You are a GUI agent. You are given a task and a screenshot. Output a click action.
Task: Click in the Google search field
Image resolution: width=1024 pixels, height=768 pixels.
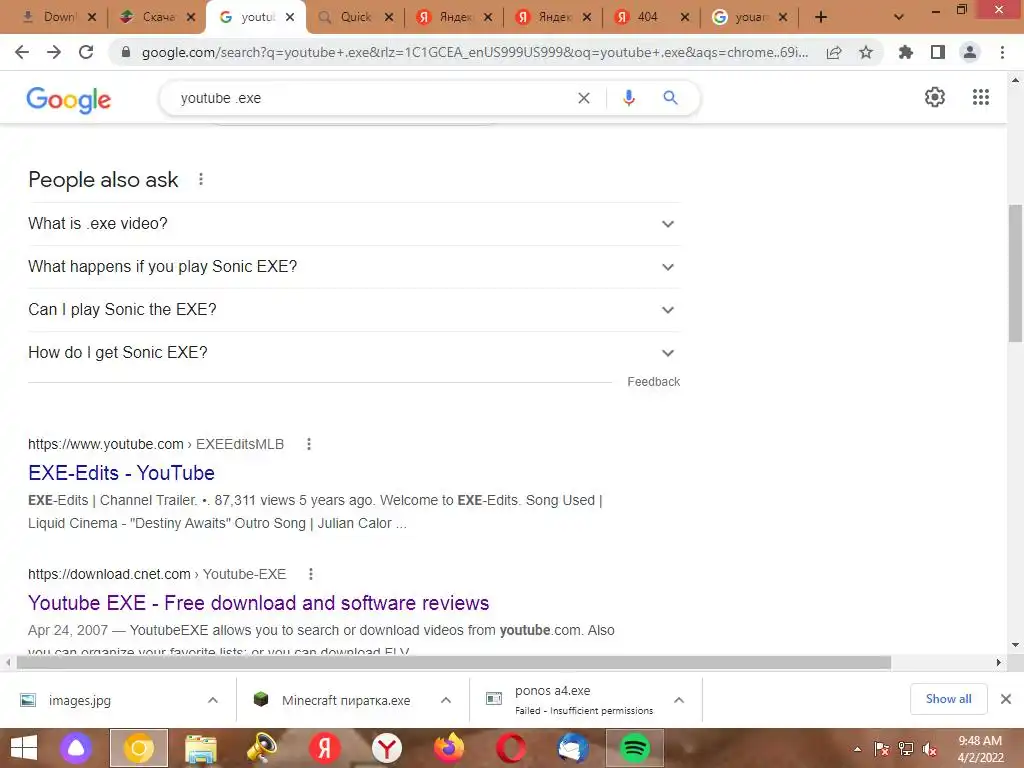(372, 98)
